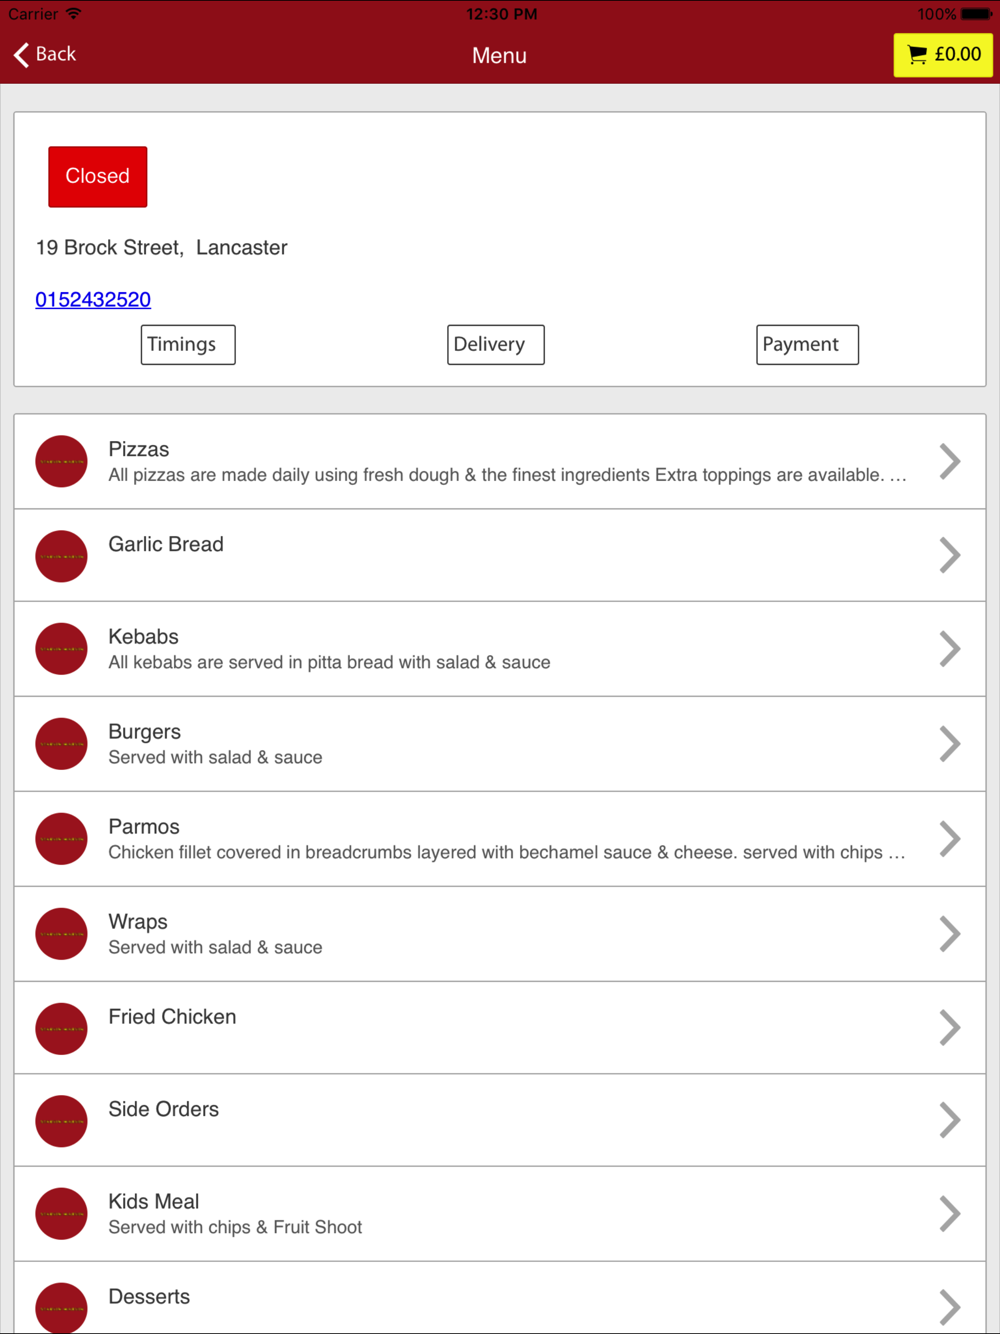Image resolution: width=1000 pixels, height=1334 pixels.
Task: Show restaurant Timings
Action: (x=188, y=345)
